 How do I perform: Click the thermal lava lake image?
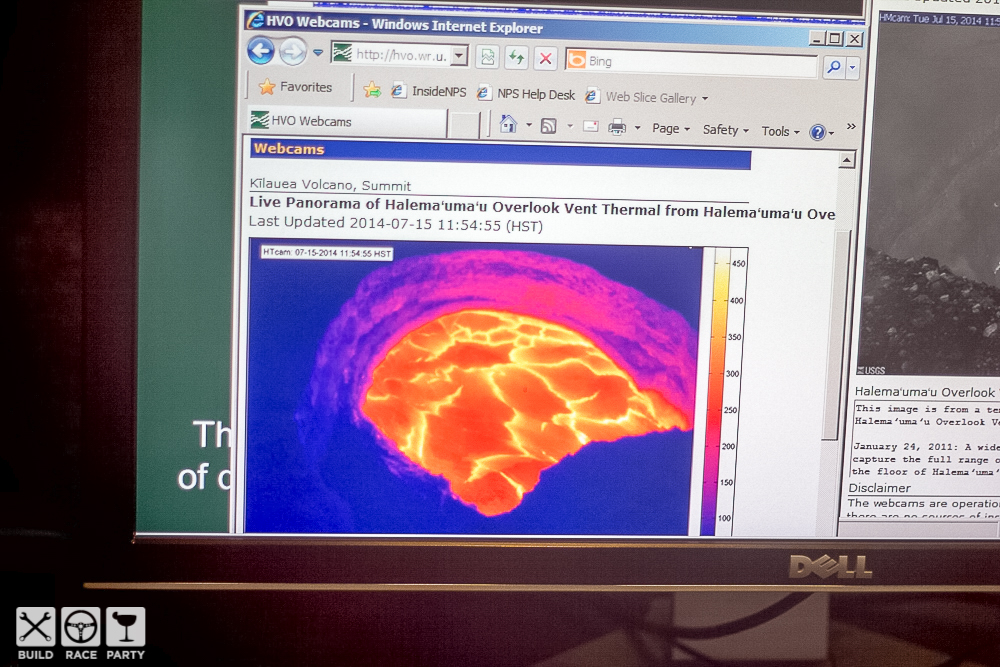tap(473, 388)
